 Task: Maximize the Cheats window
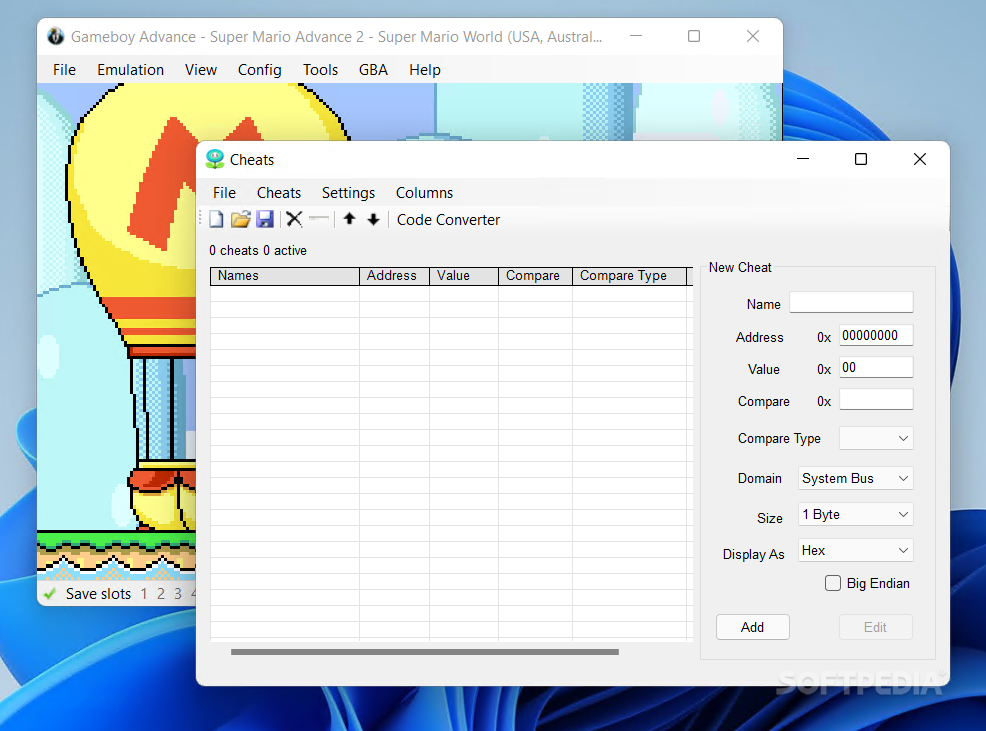861,159
